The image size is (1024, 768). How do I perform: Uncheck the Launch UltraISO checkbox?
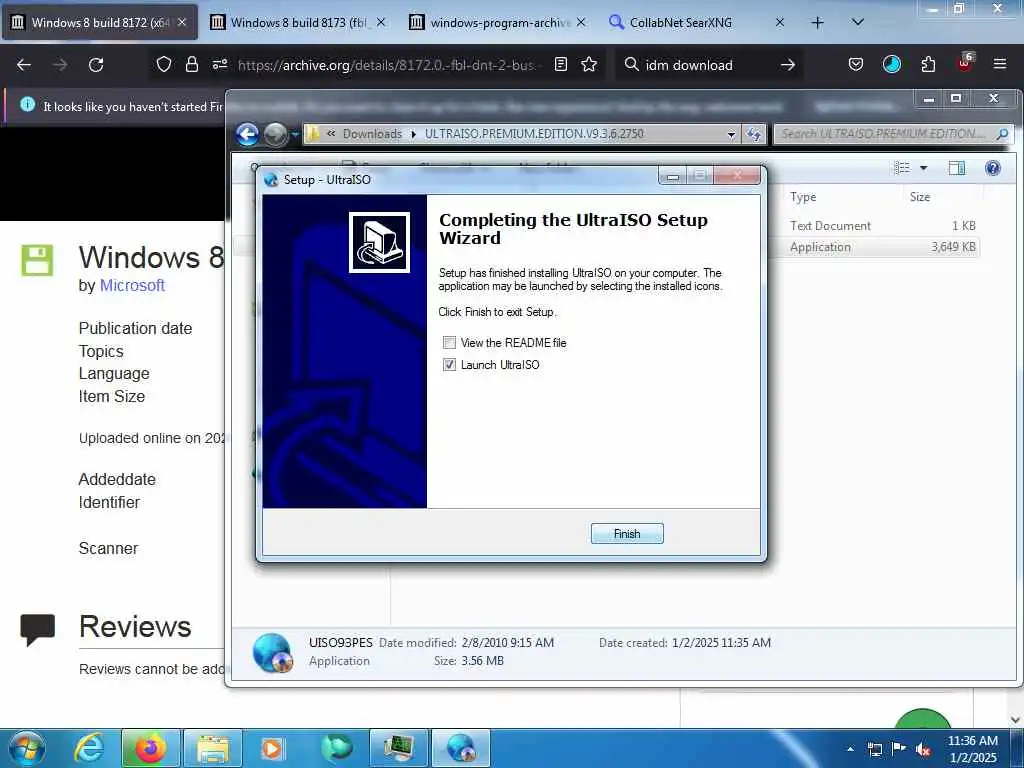coord(449,364)
